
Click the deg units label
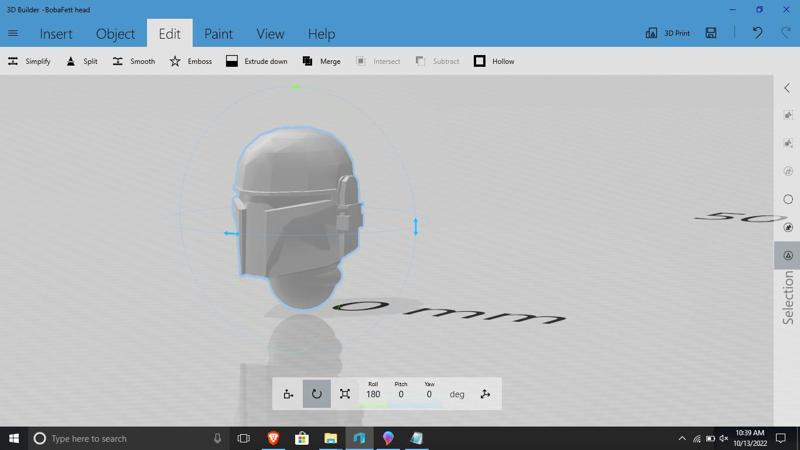[x=457, y=394]
